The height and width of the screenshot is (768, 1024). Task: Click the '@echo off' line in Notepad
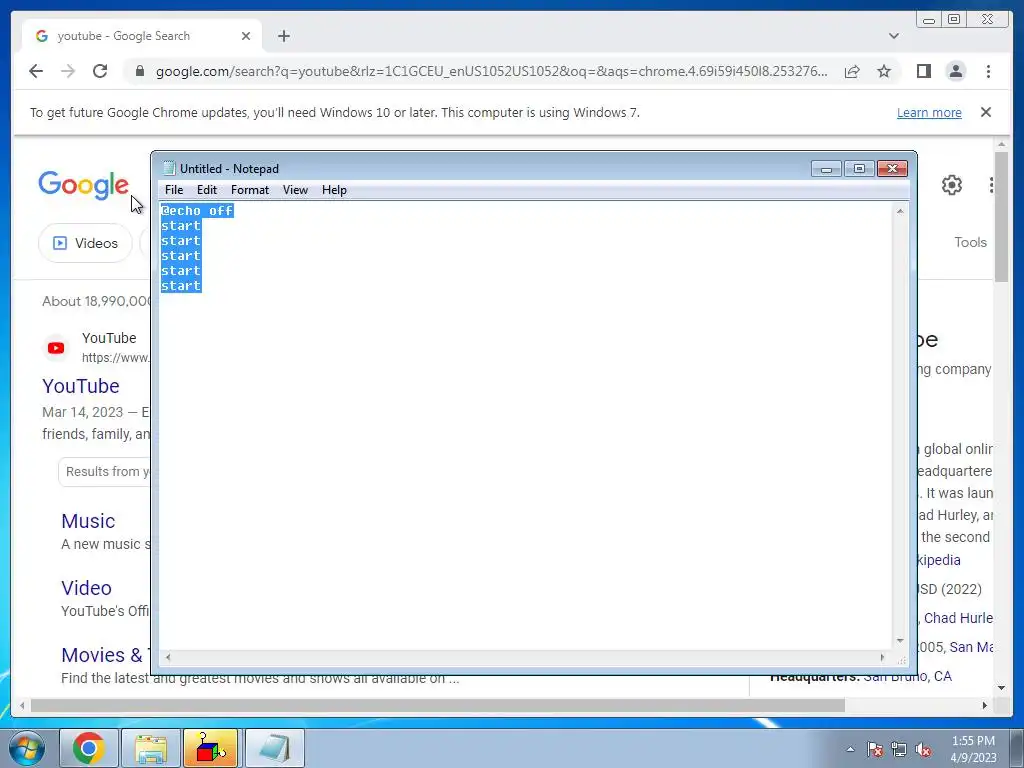coord(197,211)
